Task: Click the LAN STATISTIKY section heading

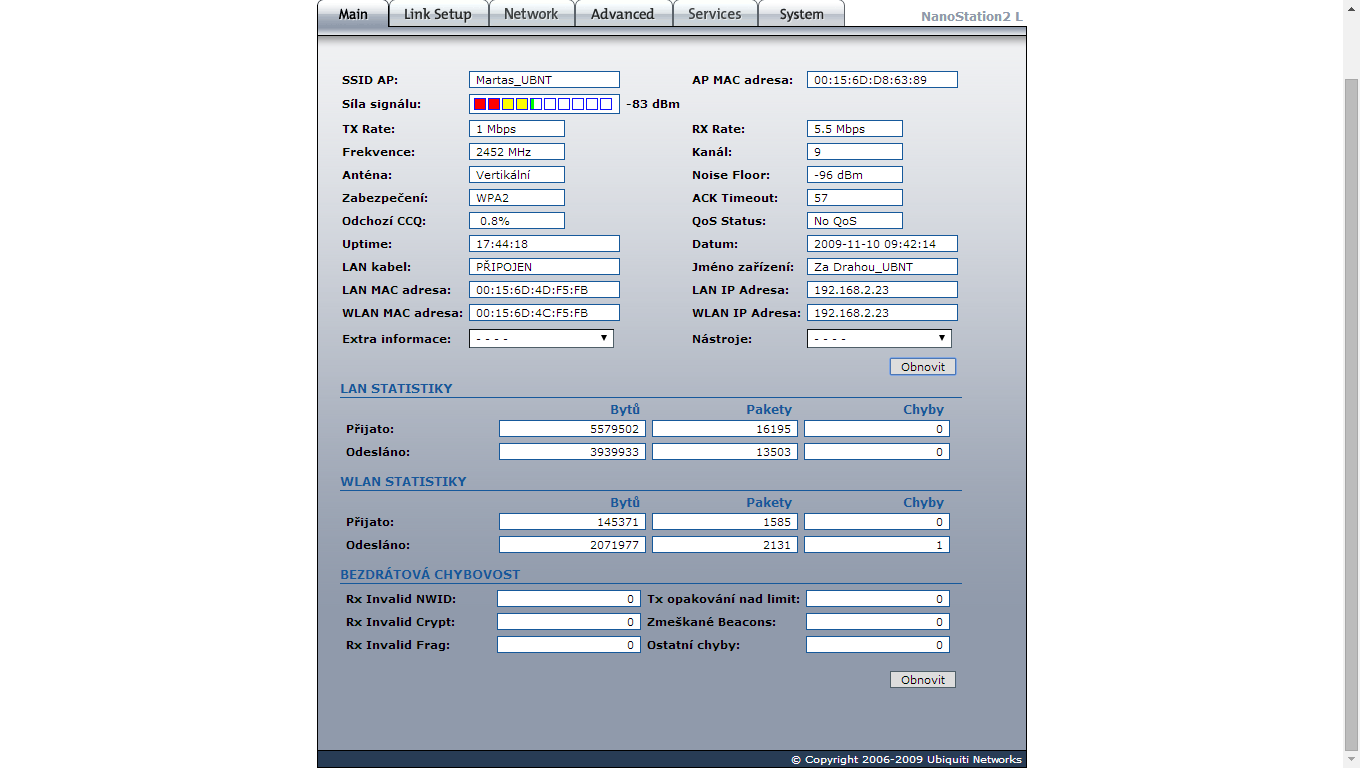Action: click(396, 388)
